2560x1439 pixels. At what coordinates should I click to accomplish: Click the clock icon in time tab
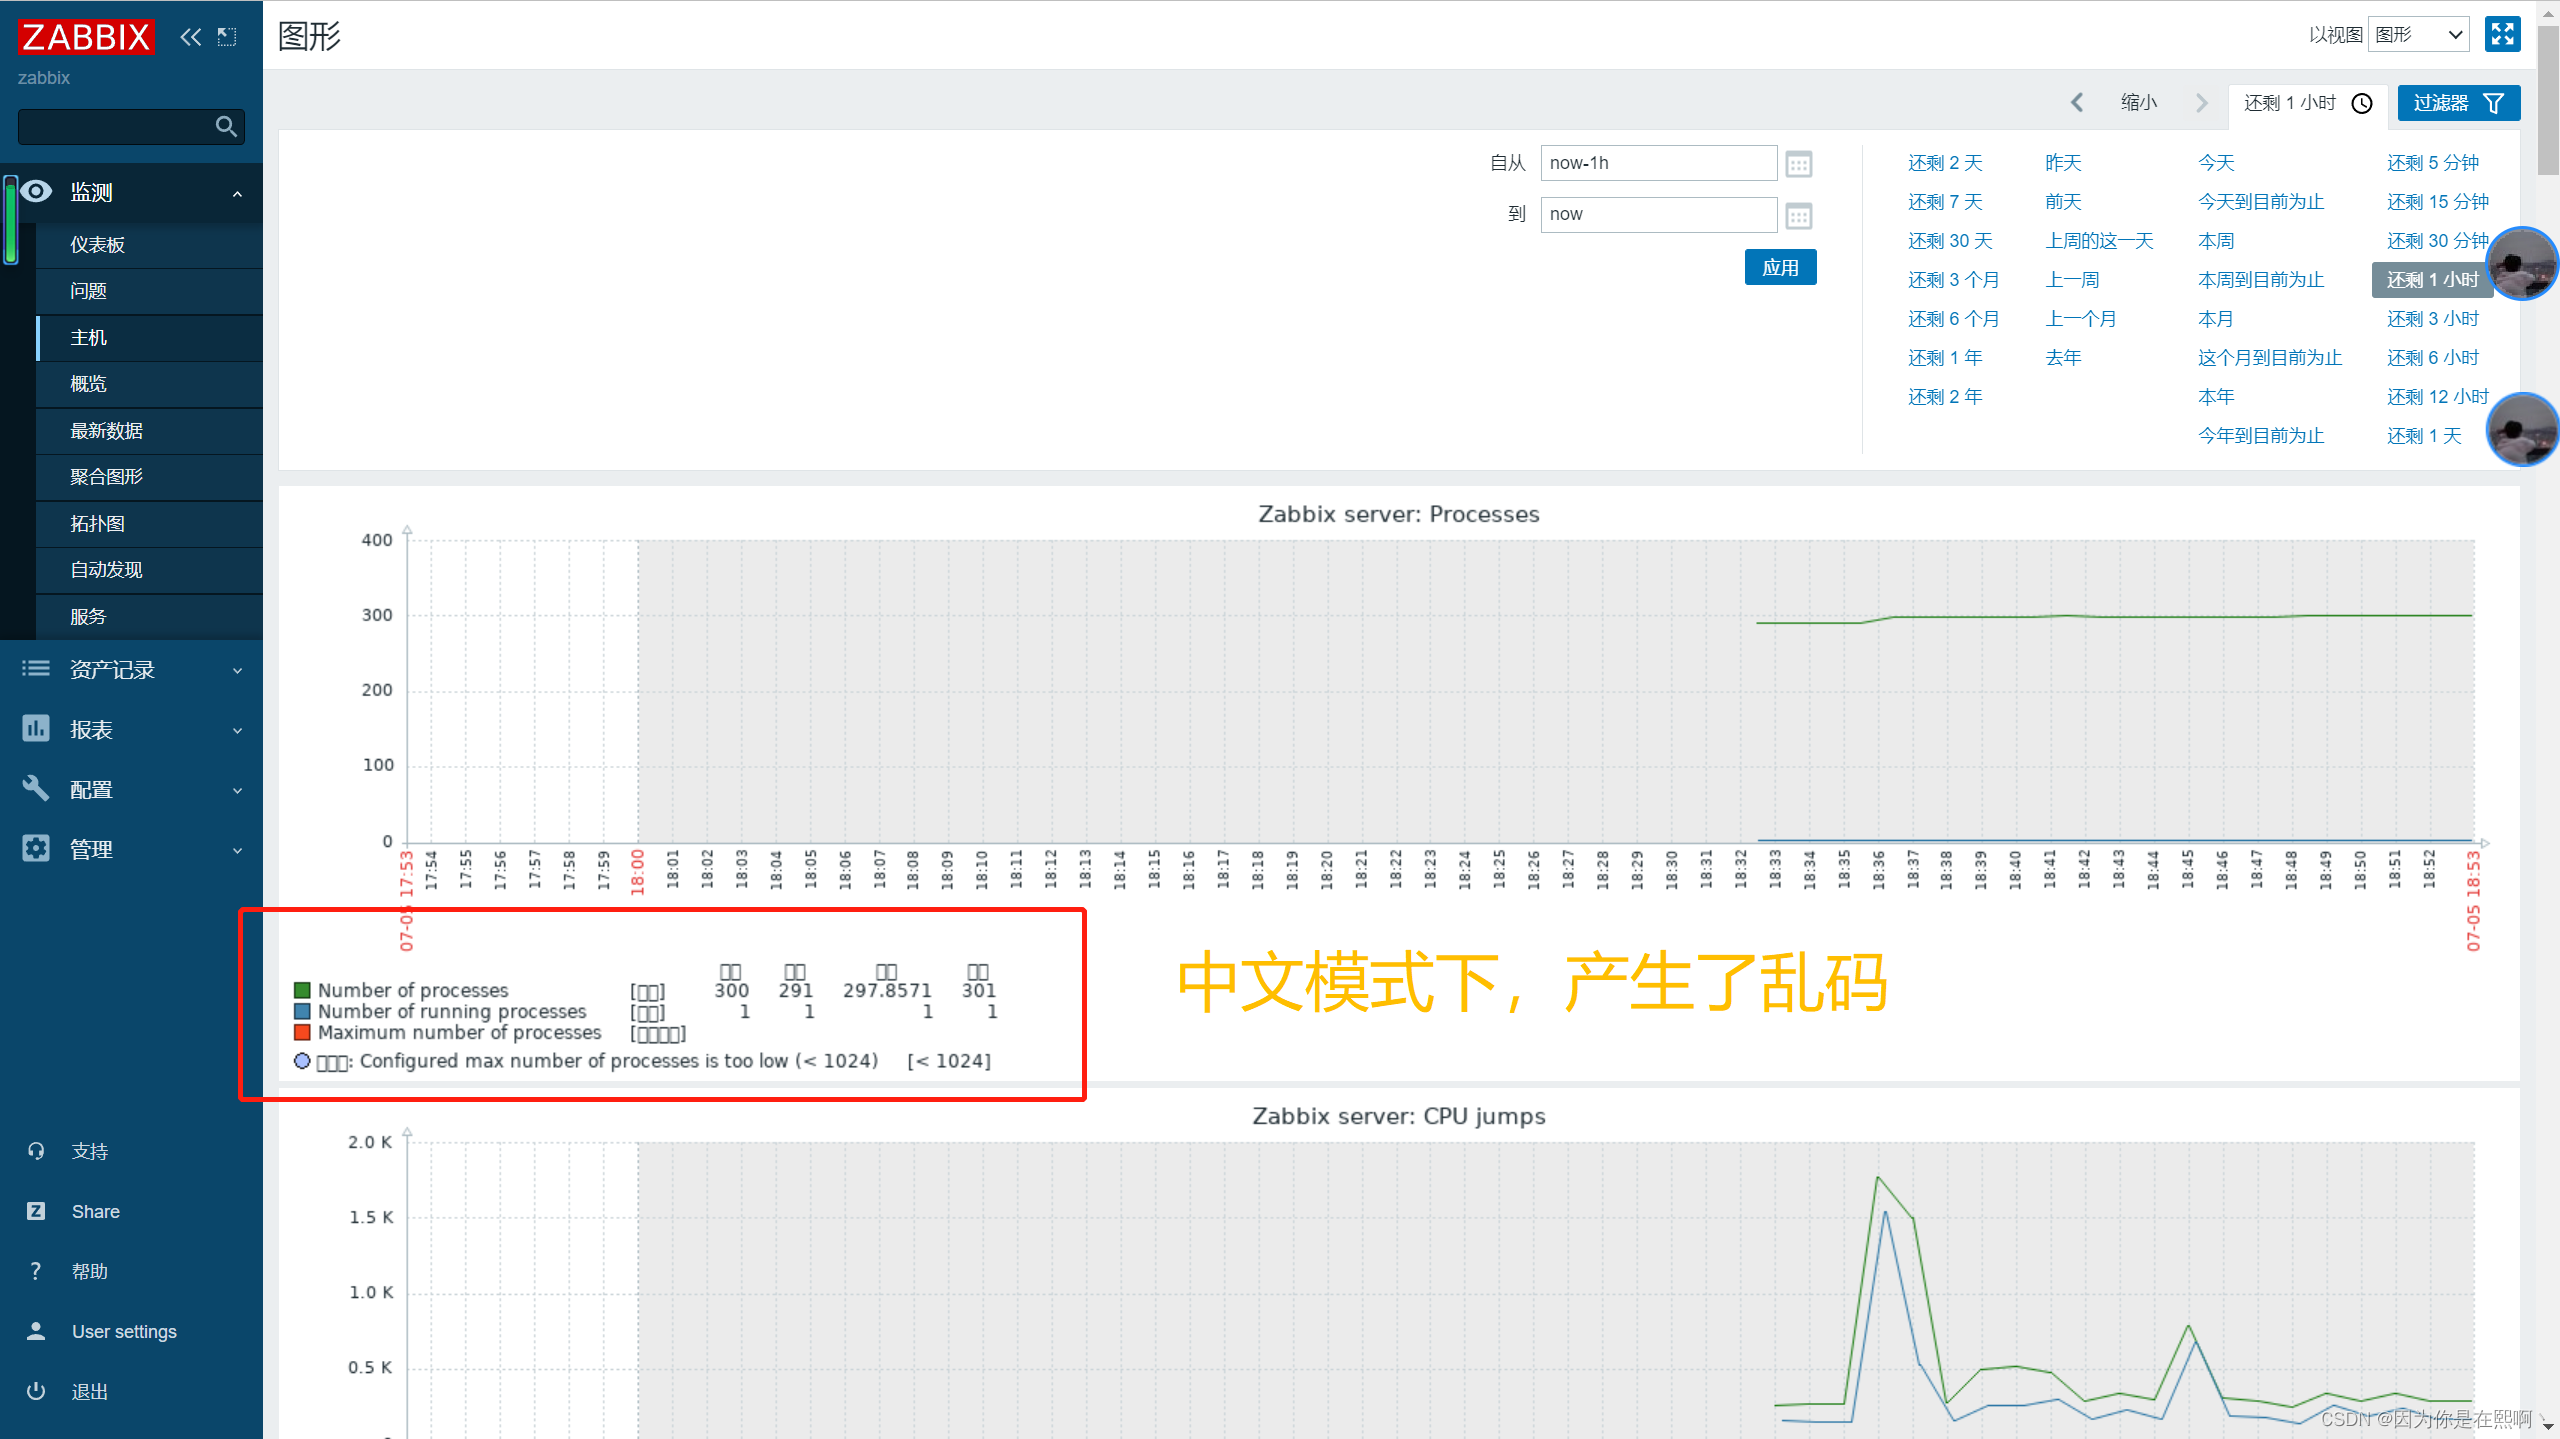[2362, 103]
